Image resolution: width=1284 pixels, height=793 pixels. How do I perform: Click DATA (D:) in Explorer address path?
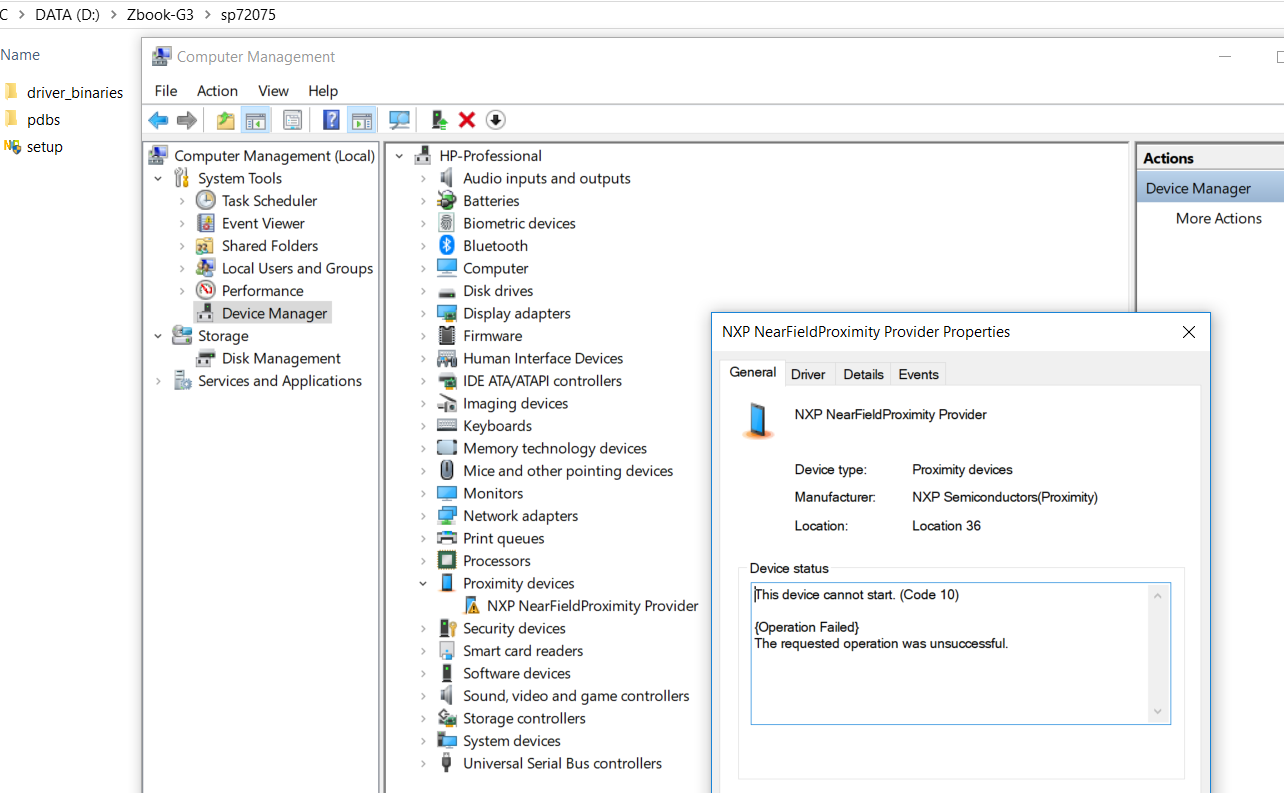(67, 15)
